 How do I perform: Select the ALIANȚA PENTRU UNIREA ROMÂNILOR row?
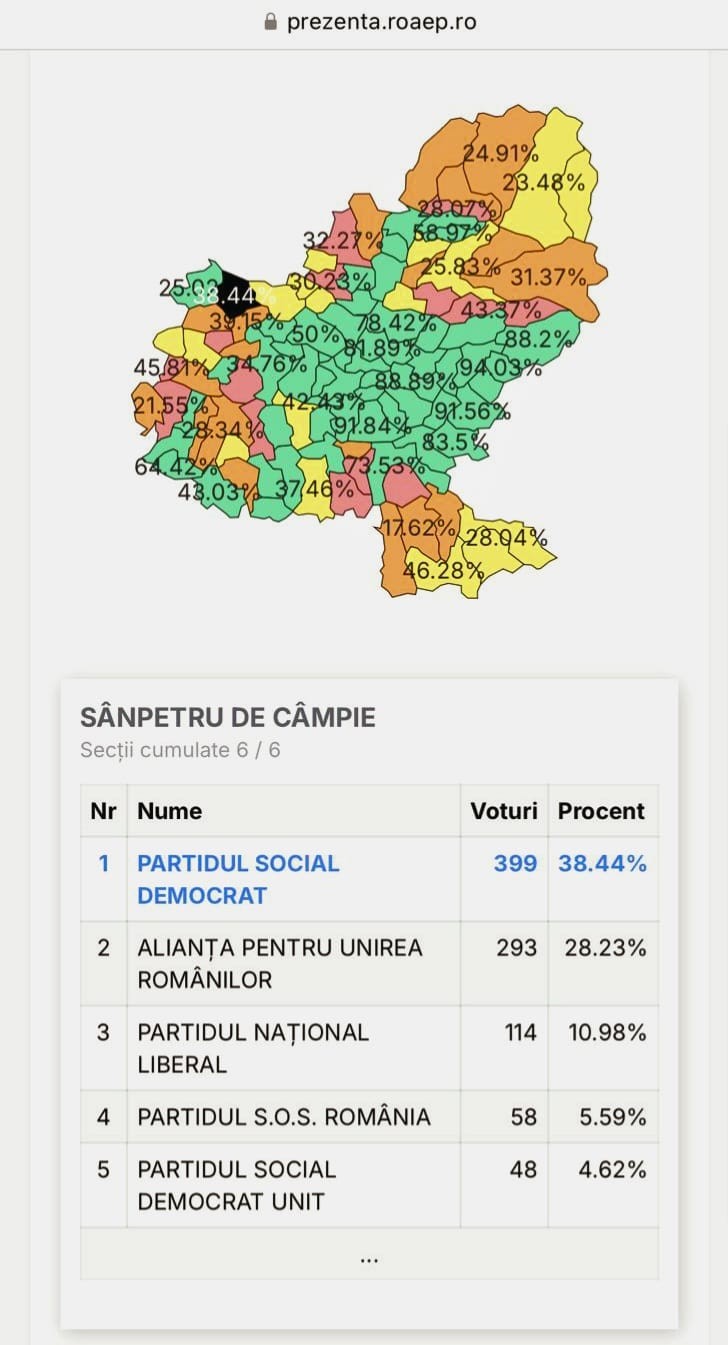coord(280,963)
